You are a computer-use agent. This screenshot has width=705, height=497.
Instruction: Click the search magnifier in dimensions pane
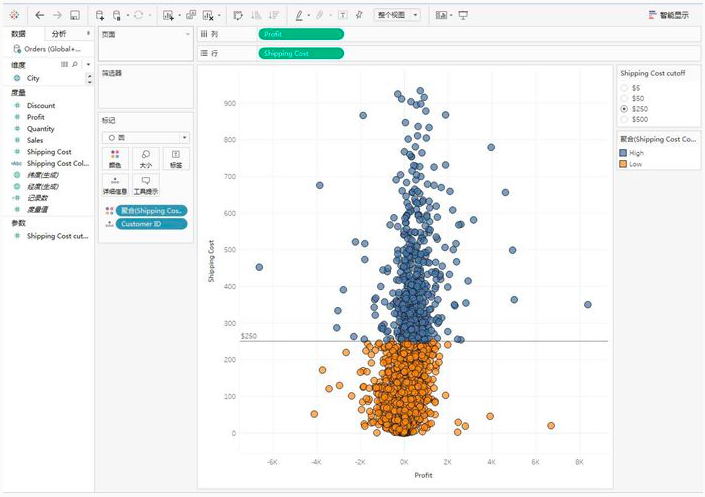tap(75, 64)
